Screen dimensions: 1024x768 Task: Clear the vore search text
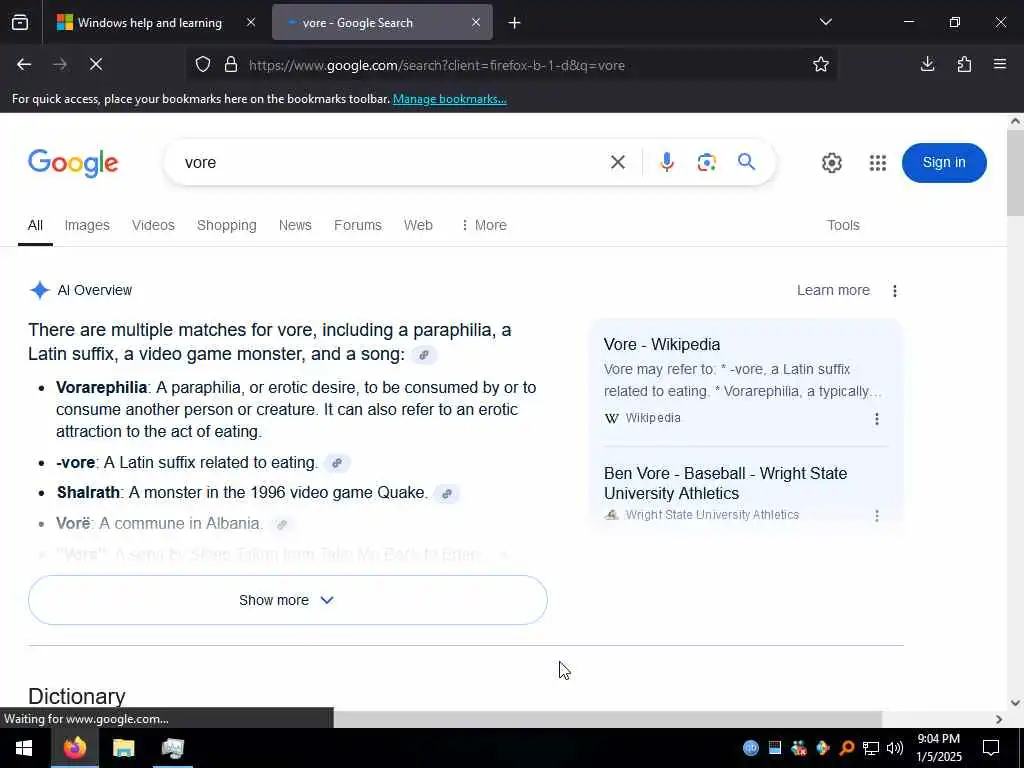618,162
